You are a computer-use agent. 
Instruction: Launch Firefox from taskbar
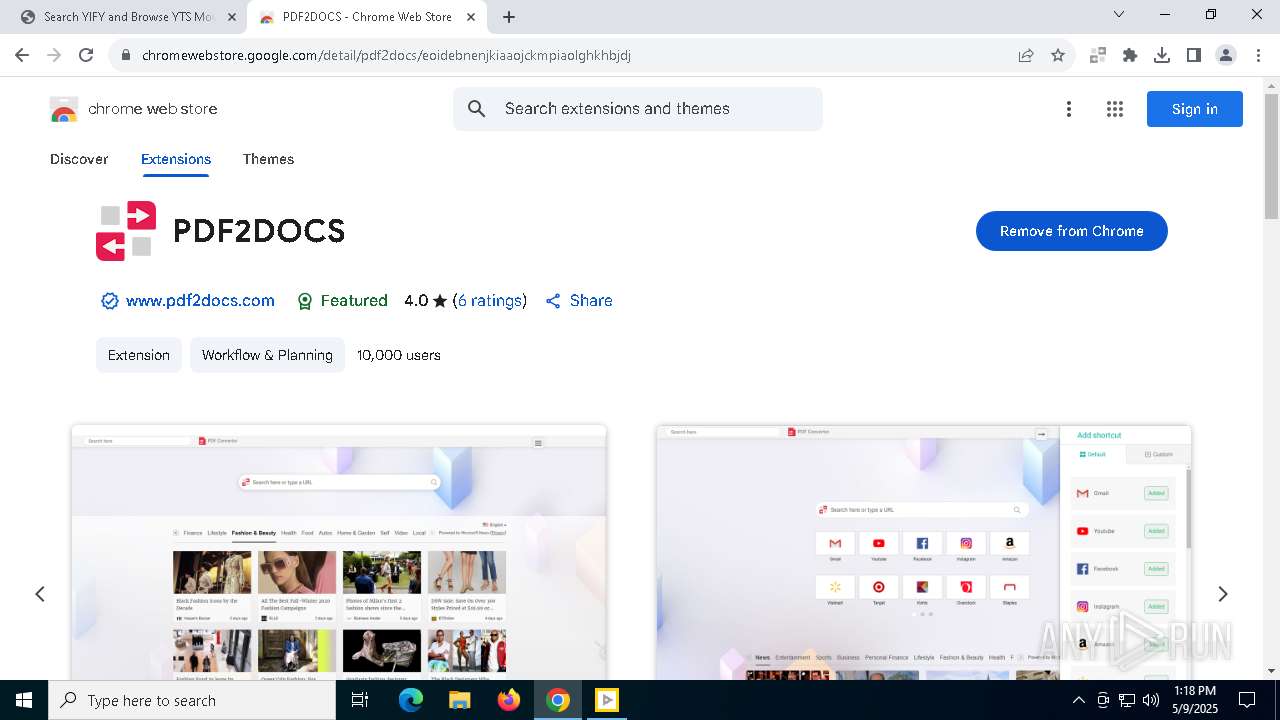click(509, 700)
